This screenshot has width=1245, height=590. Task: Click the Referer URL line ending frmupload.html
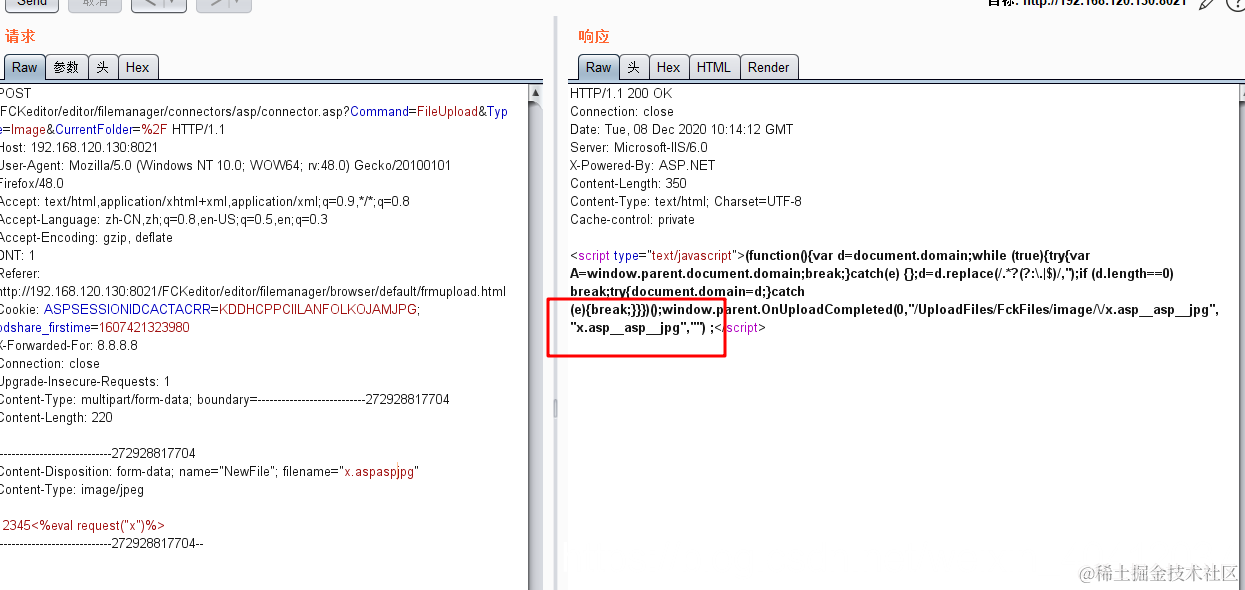click(x=252, y=291)
